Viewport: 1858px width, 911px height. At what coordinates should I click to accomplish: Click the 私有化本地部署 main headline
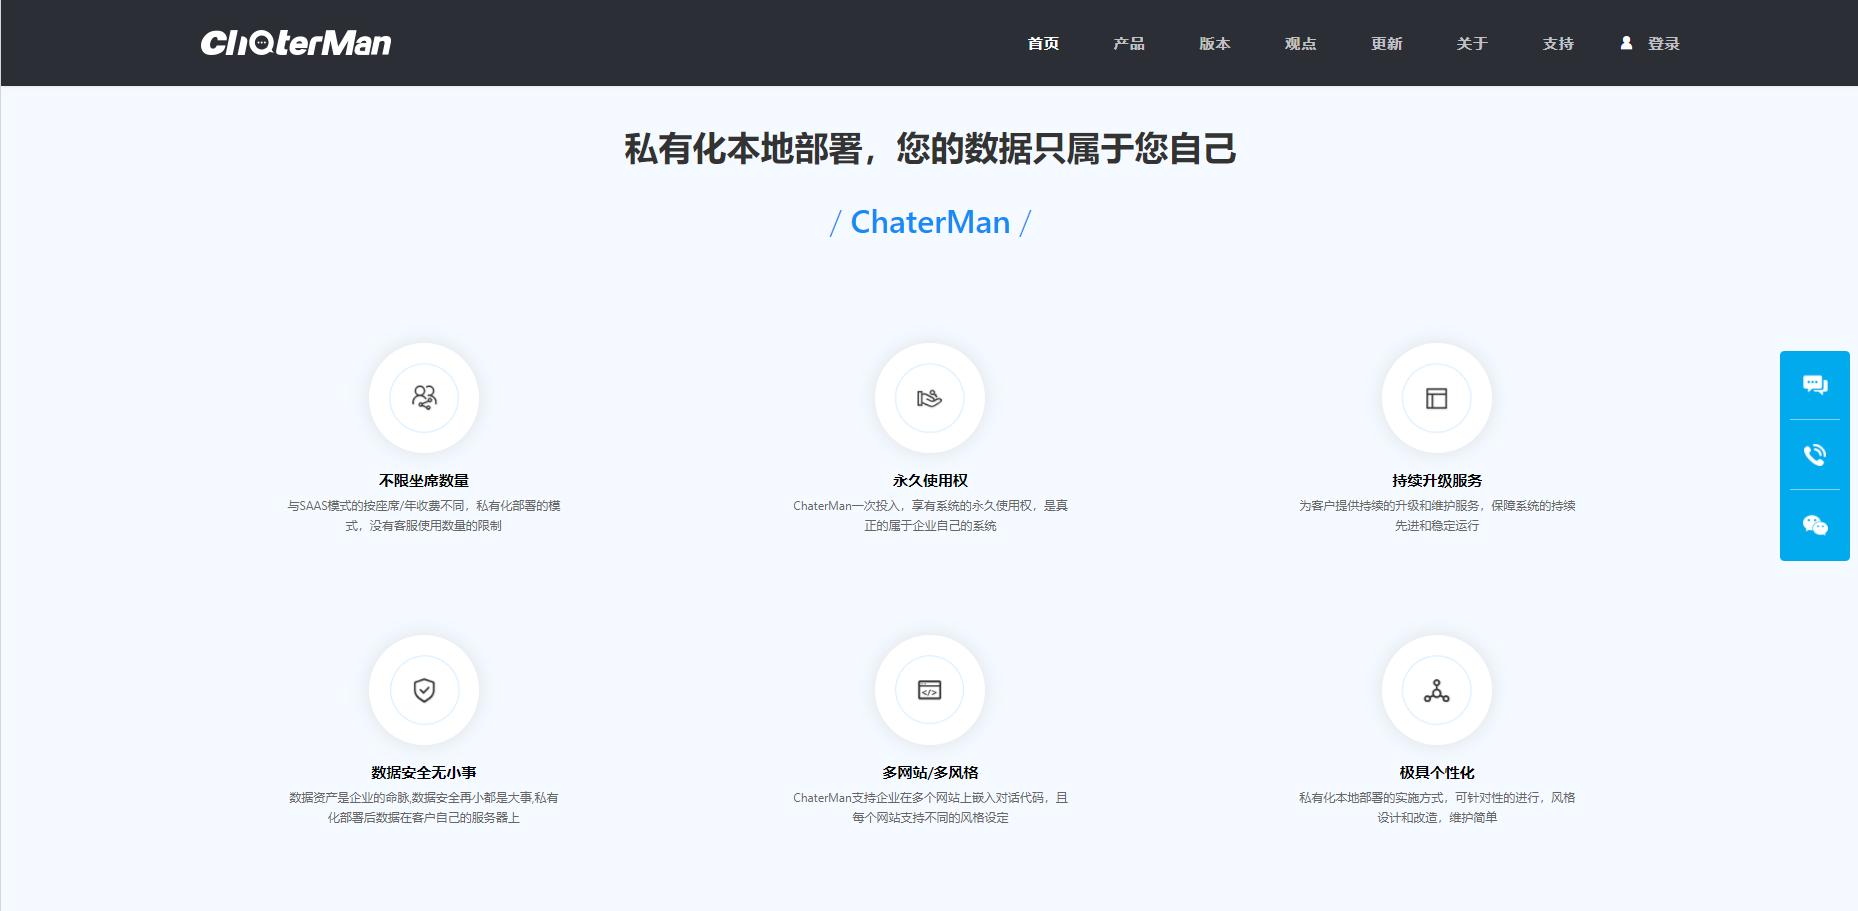(930, 149)
